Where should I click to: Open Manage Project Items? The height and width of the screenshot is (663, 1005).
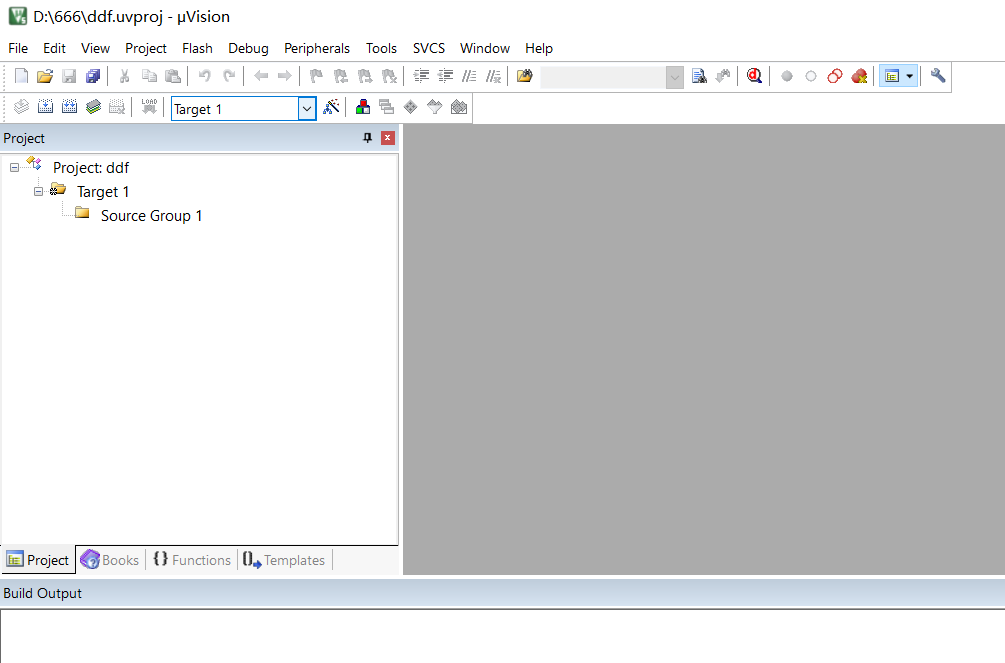(363, 107)
